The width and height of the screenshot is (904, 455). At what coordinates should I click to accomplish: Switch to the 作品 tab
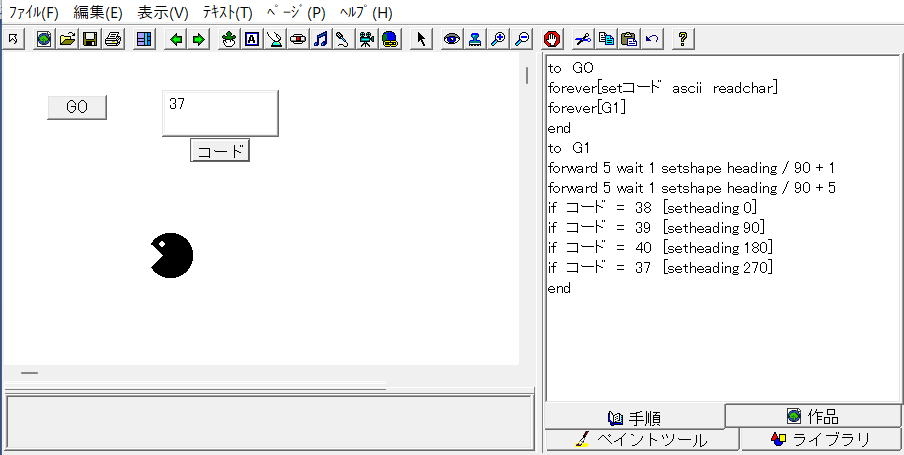813,416
